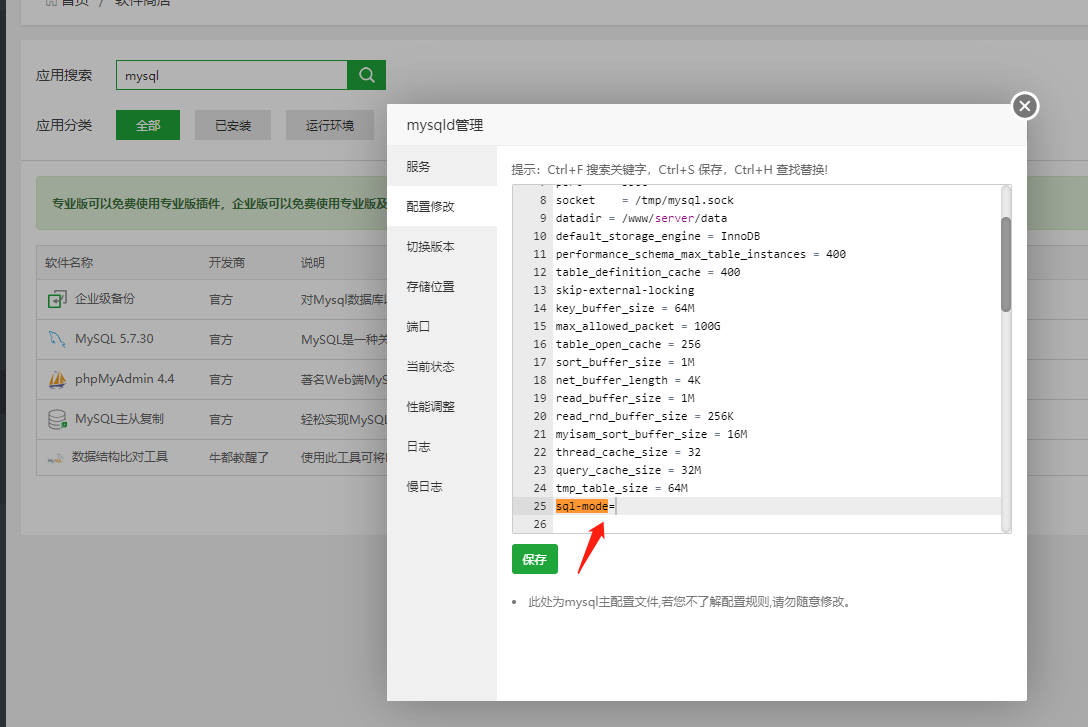Click the MySQL 5.7.30 dolphin icon

[57, 339]
